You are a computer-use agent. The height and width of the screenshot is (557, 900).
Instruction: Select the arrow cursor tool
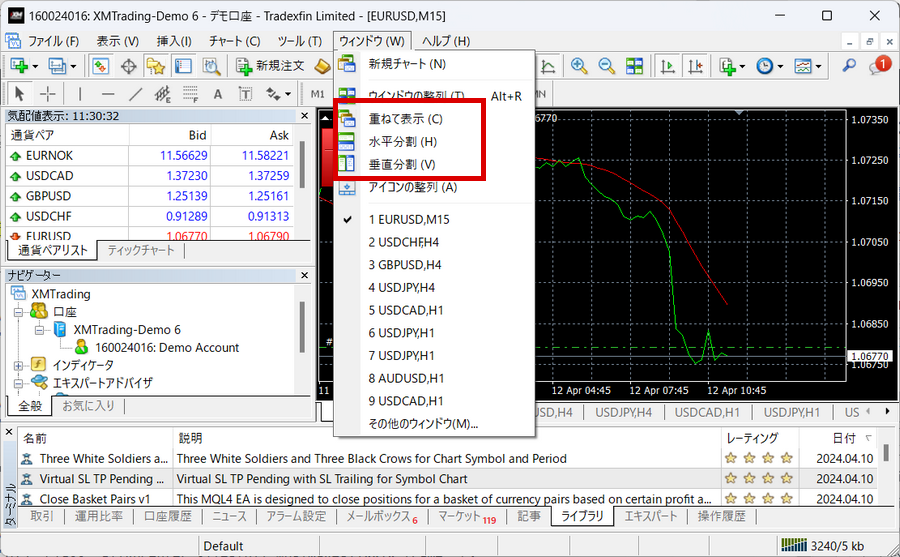pyautogui.click(x=19, y=93)
